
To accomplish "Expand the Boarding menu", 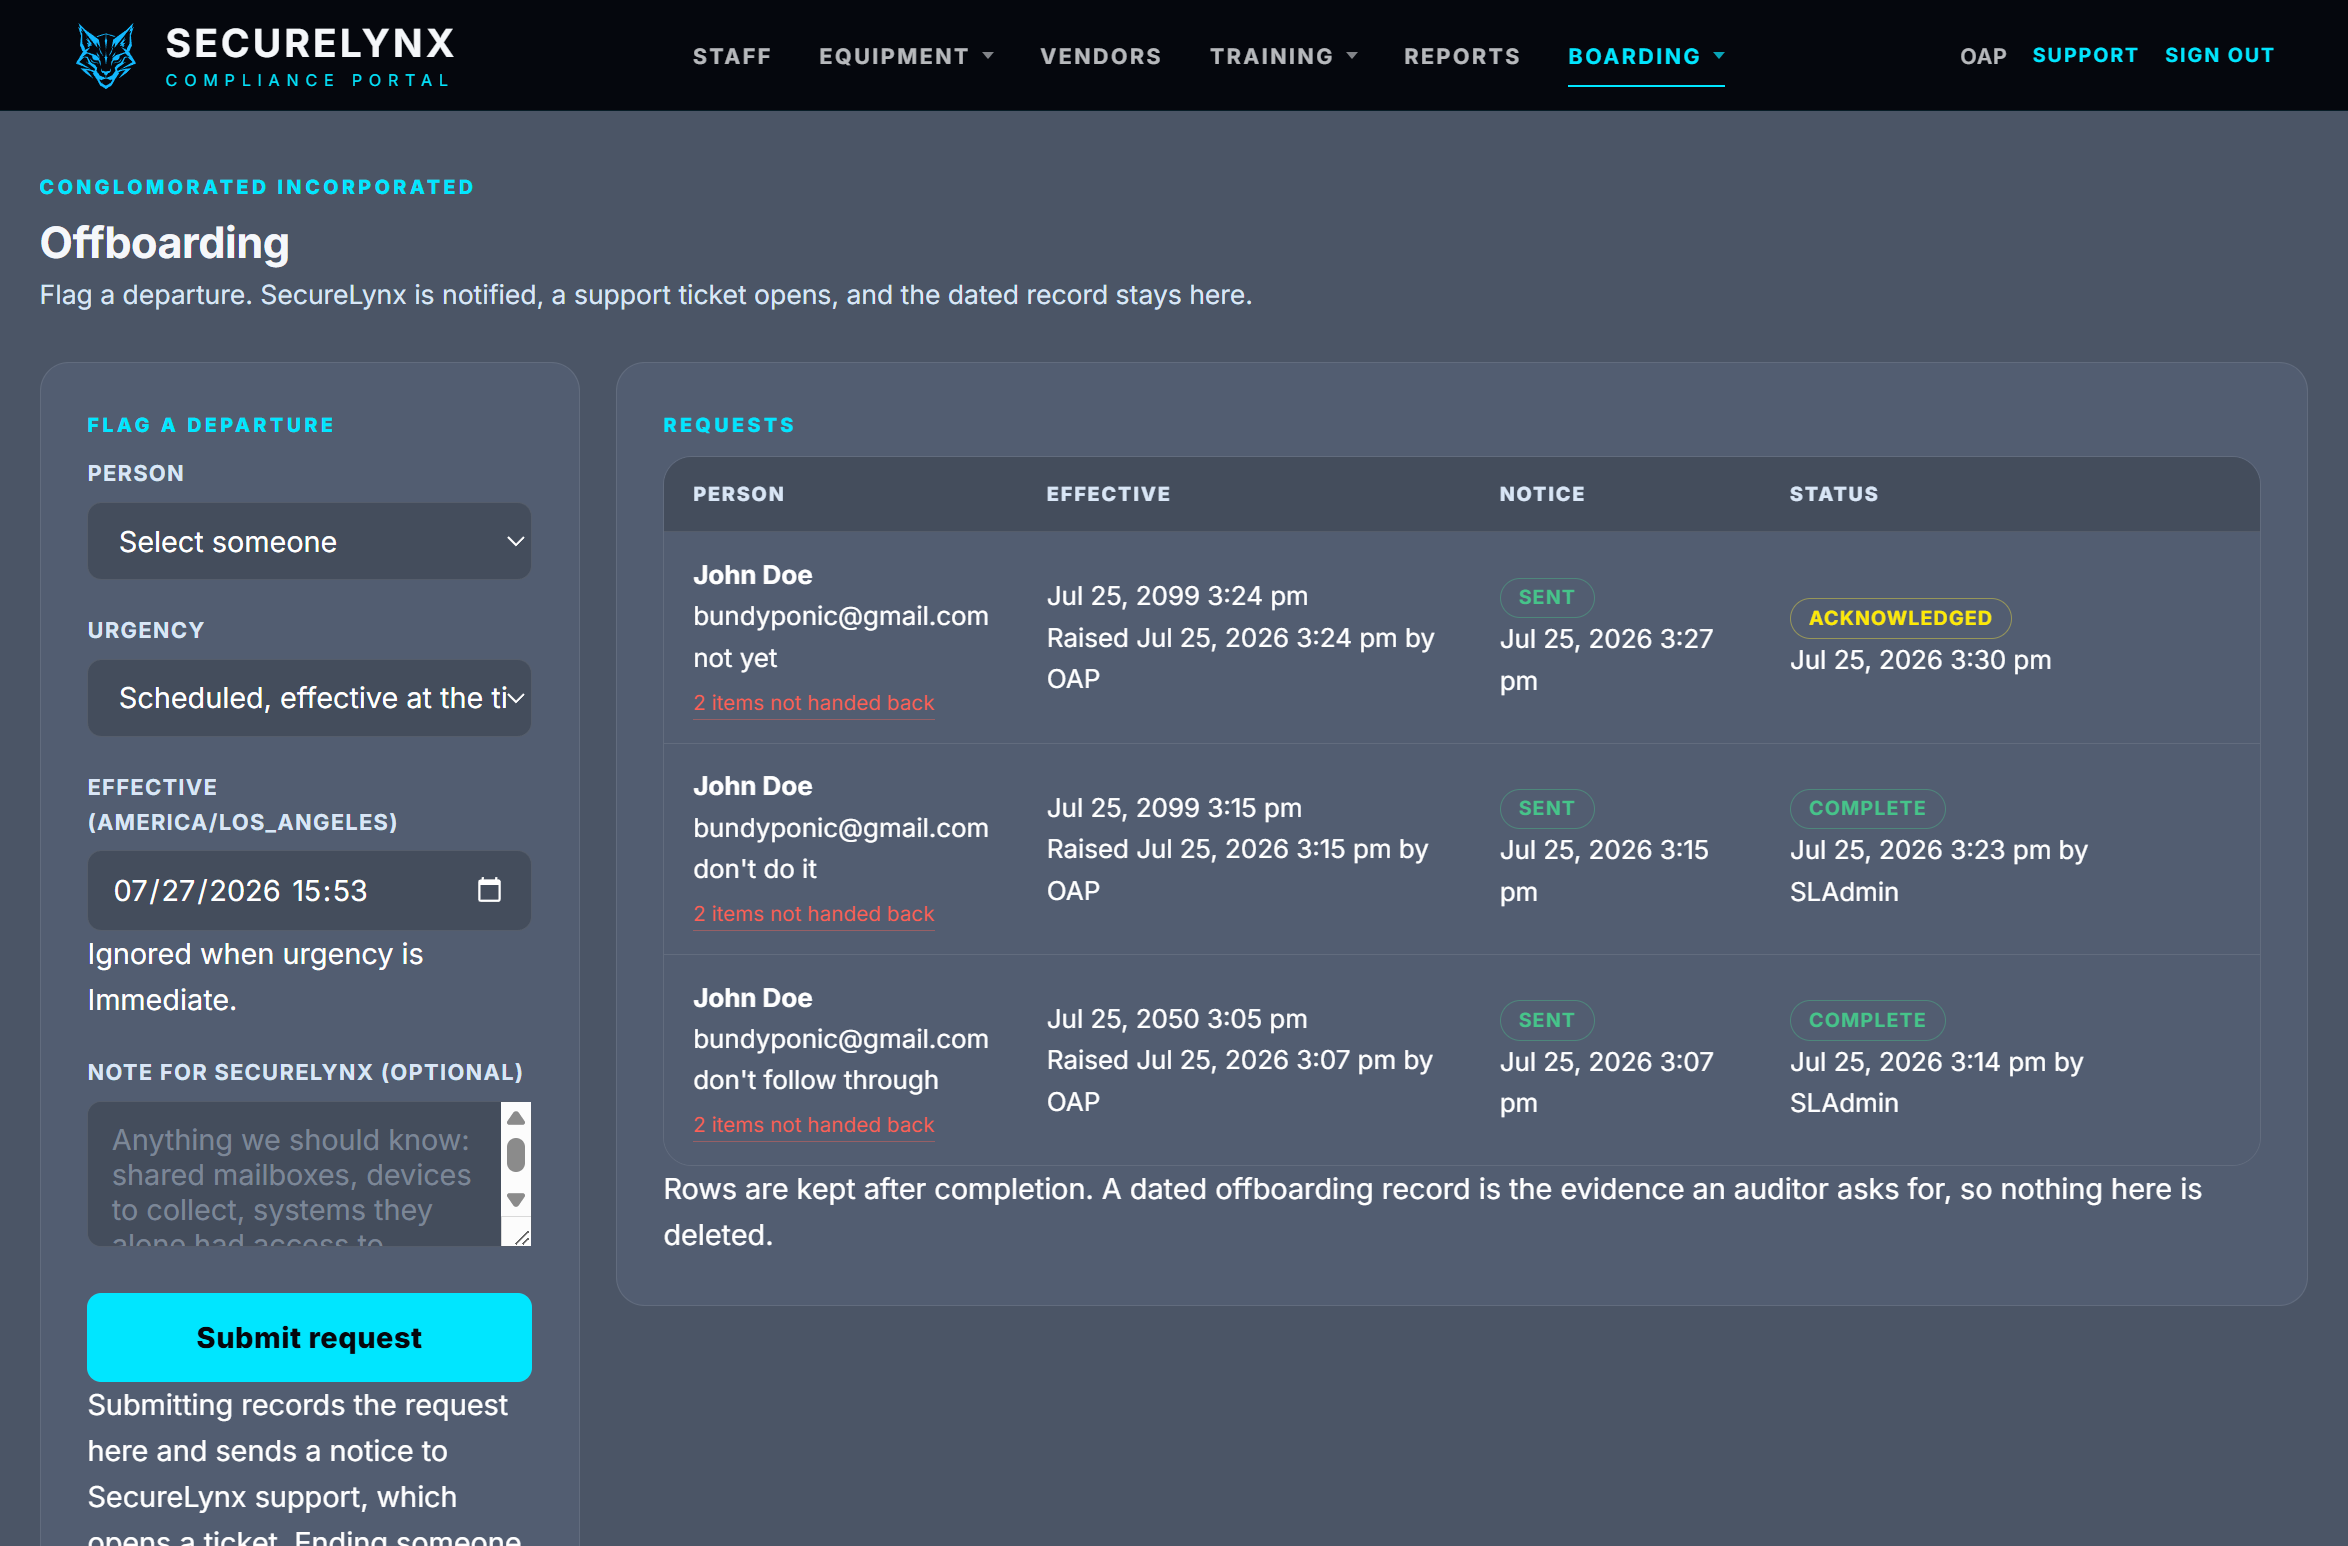I will pos(1646,56).
